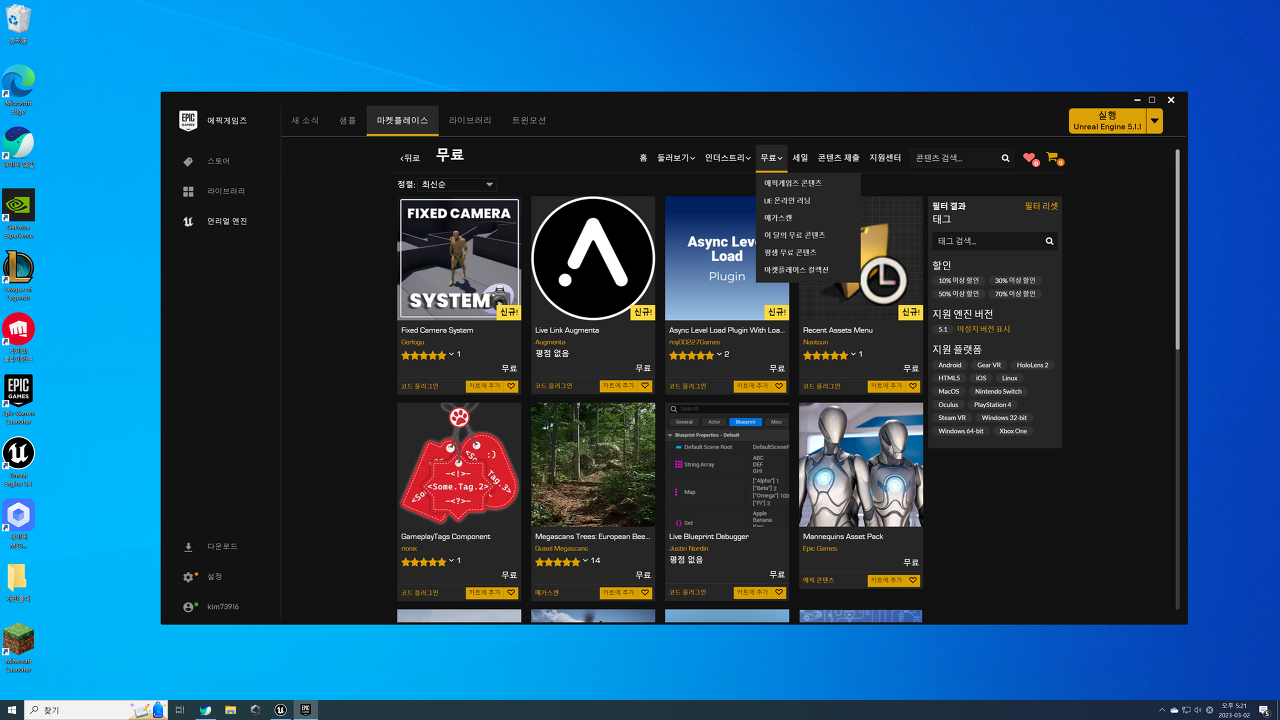The height and width of the screenshot is (720, 1280).
Task: Toggle the 30% or more discount filter
Action: 1015,281
